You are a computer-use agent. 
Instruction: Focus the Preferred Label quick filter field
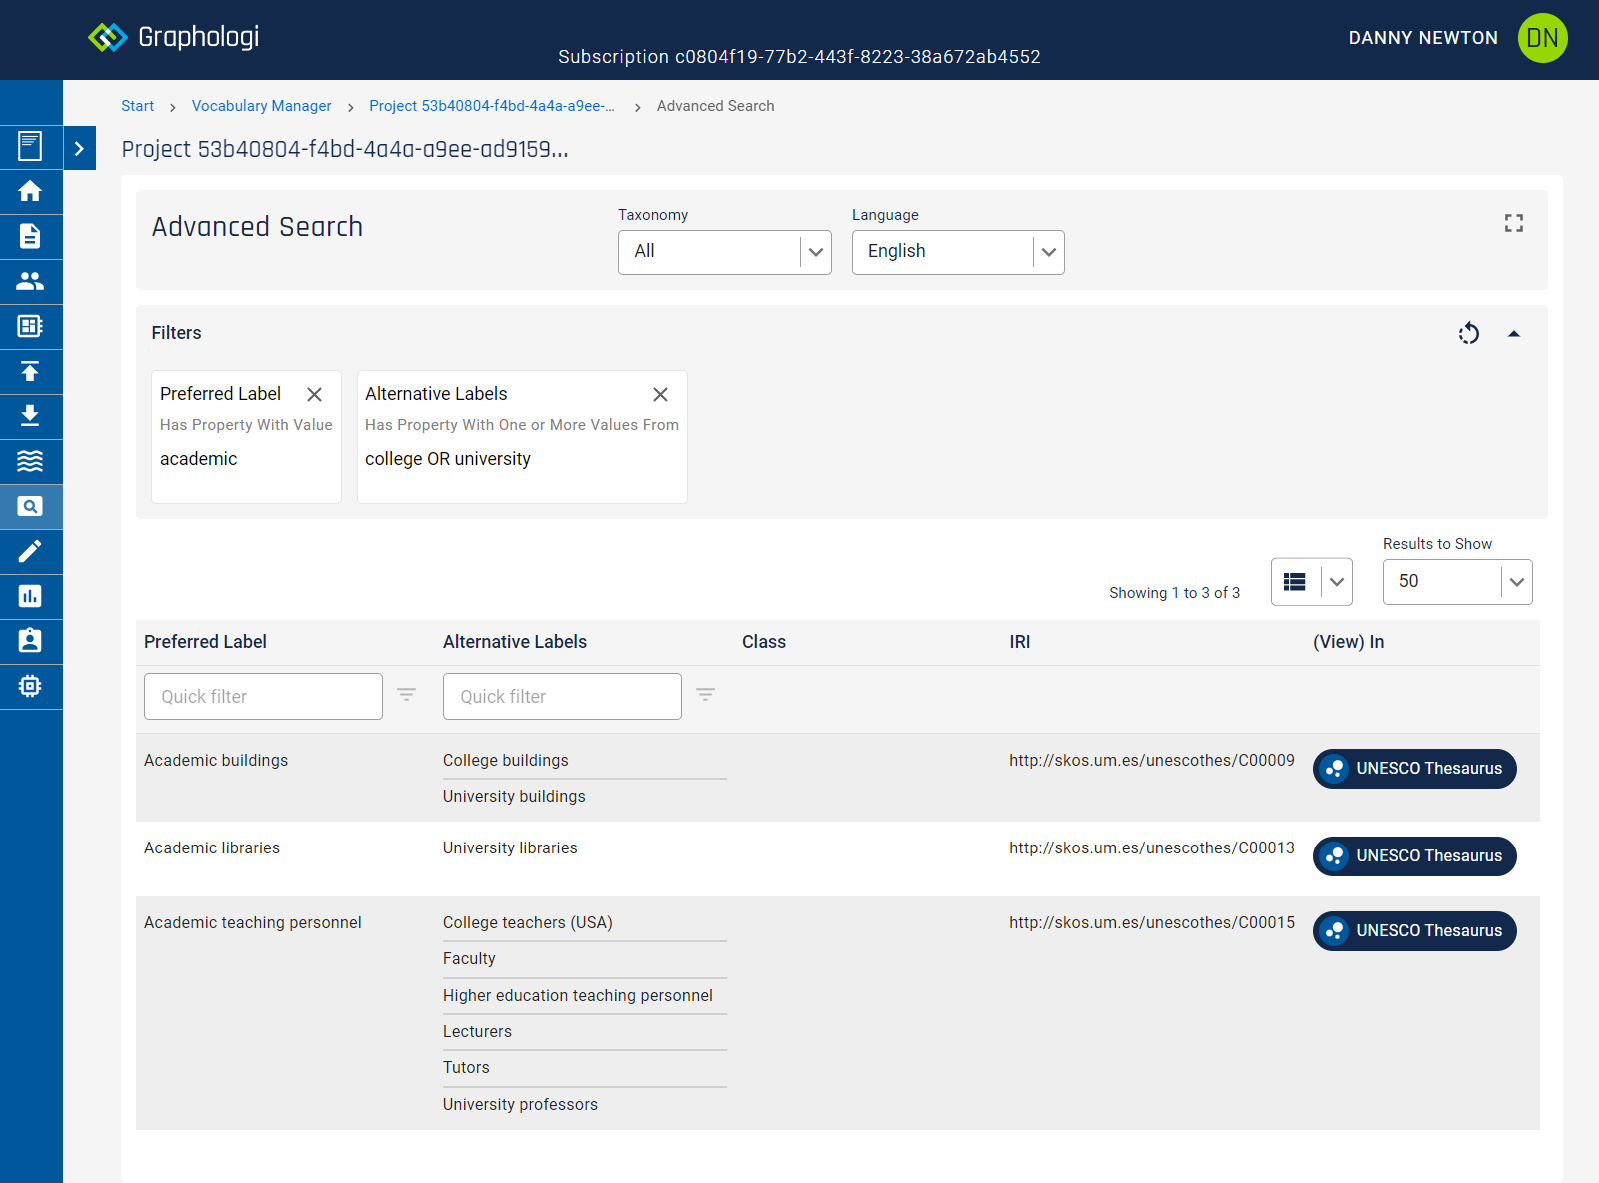pos(263,696)
